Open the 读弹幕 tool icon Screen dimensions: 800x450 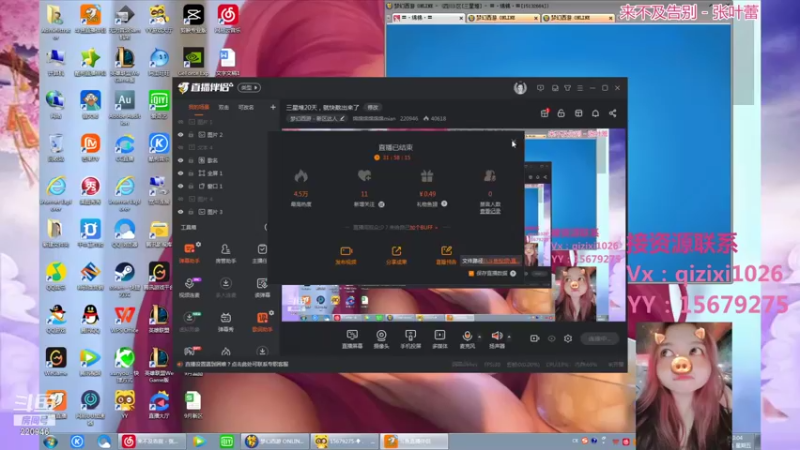(x=262, y=287)
